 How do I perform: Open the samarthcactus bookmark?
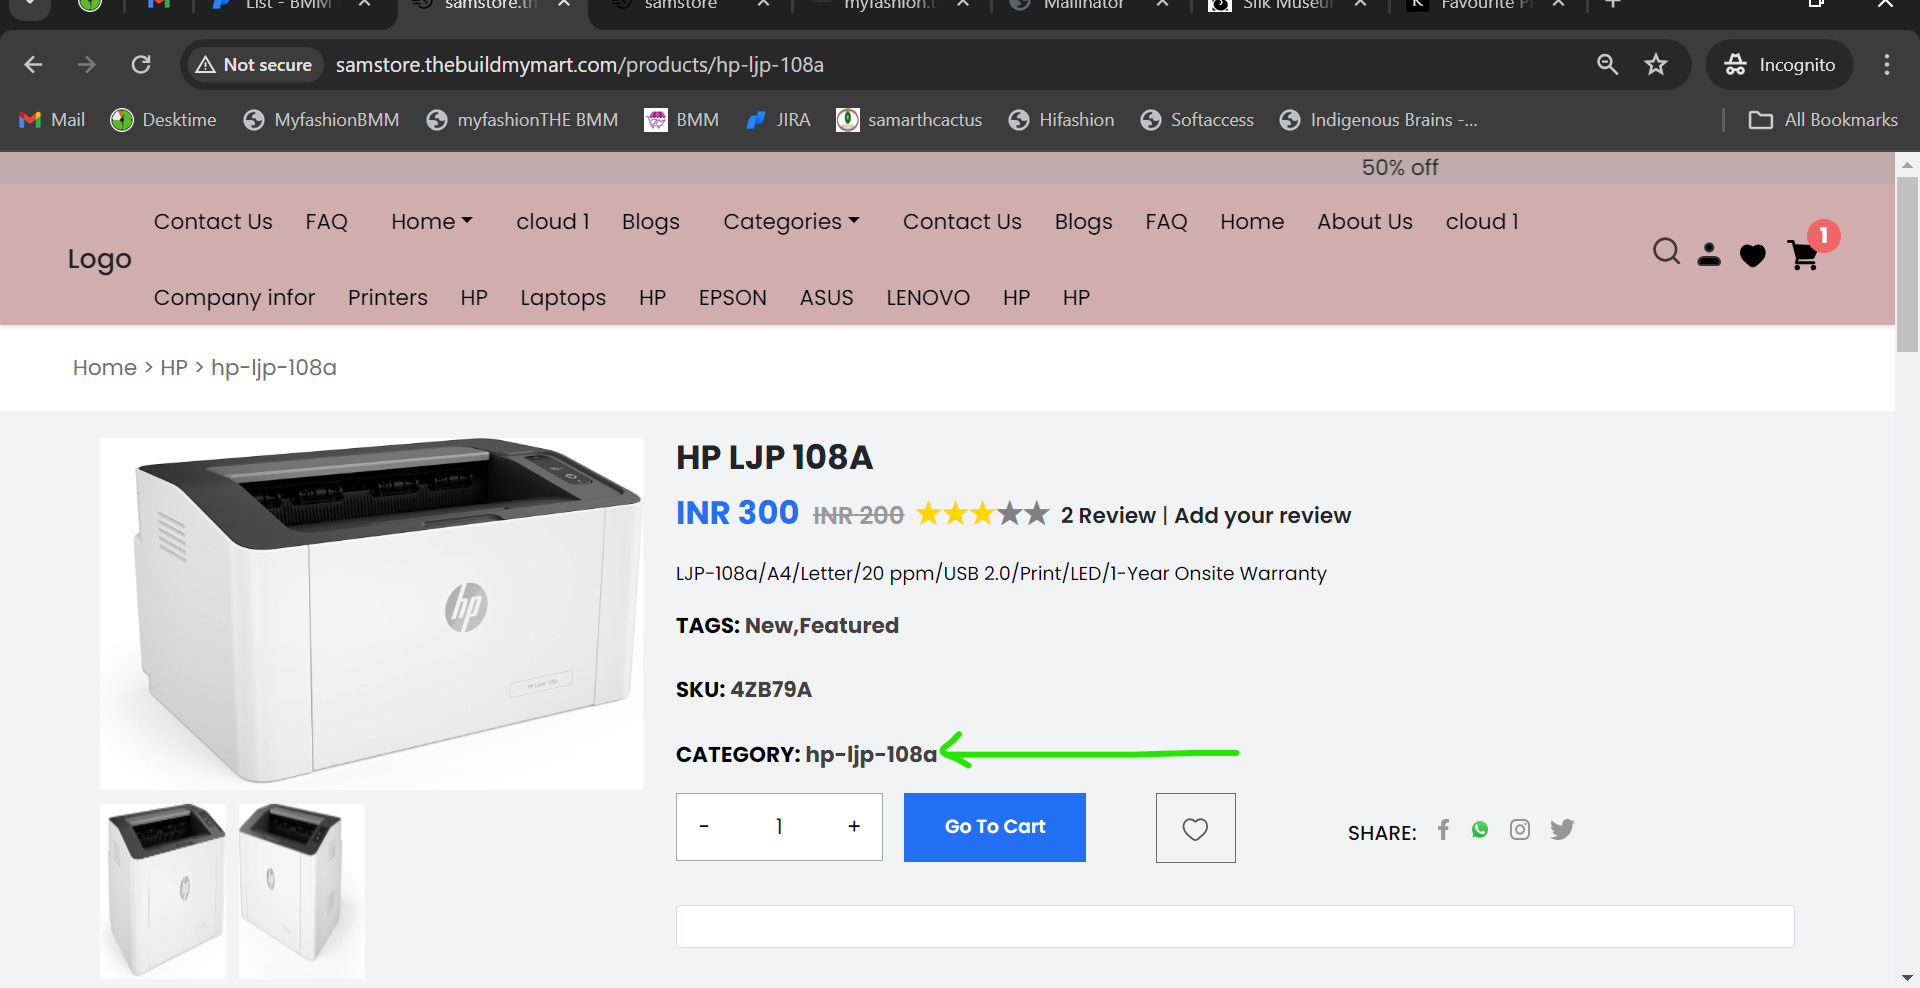tap(909, 120)
